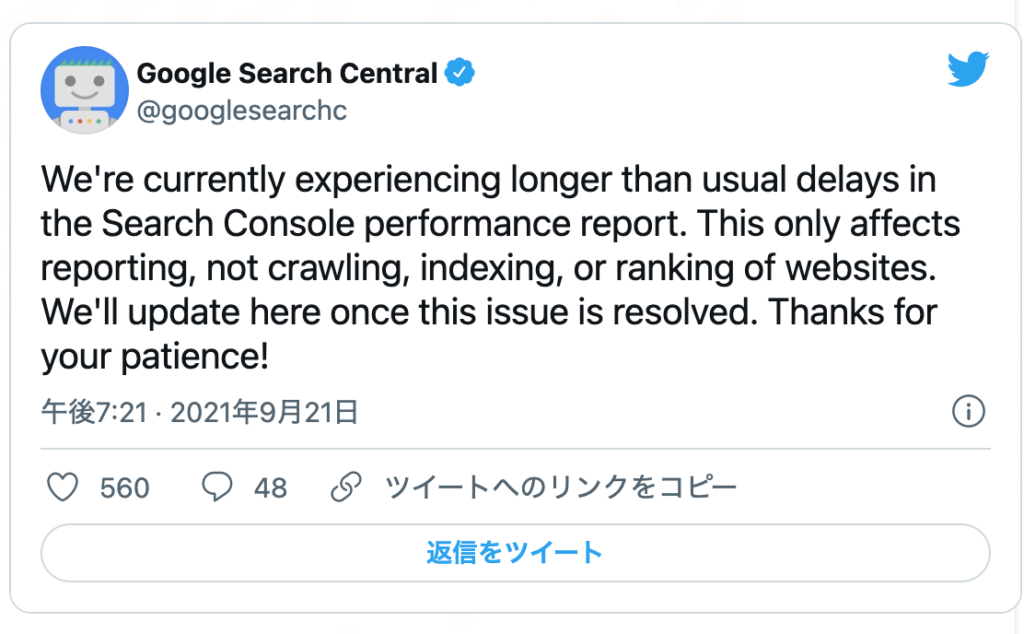Viewport: 1024px width, 634px height.
Task: Click the chain link copy icon
Action: point(346,487)
